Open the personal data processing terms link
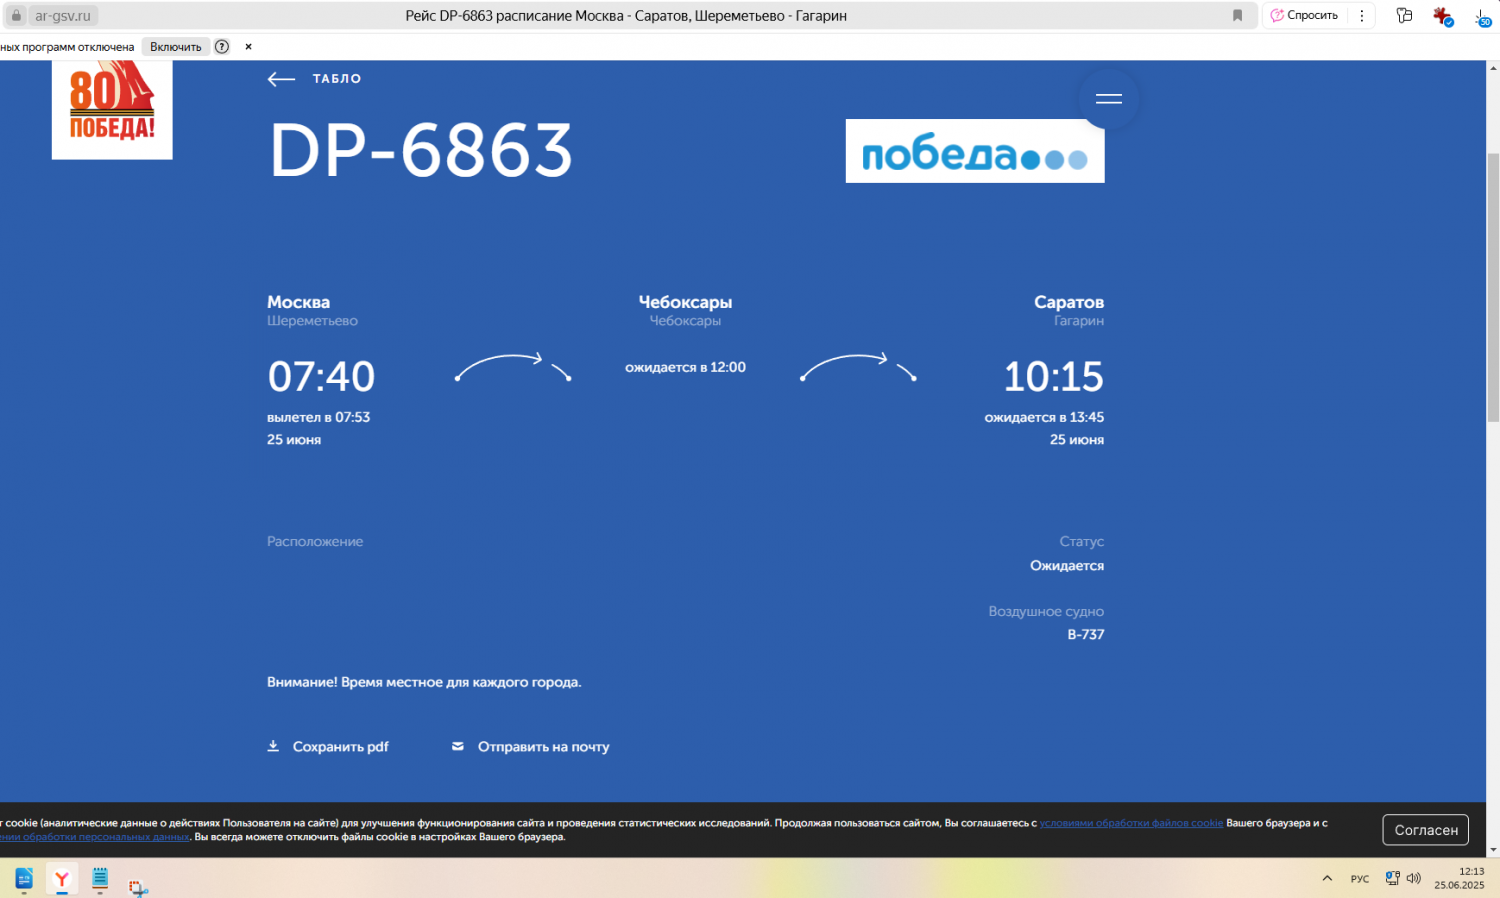 coord(94,837)
